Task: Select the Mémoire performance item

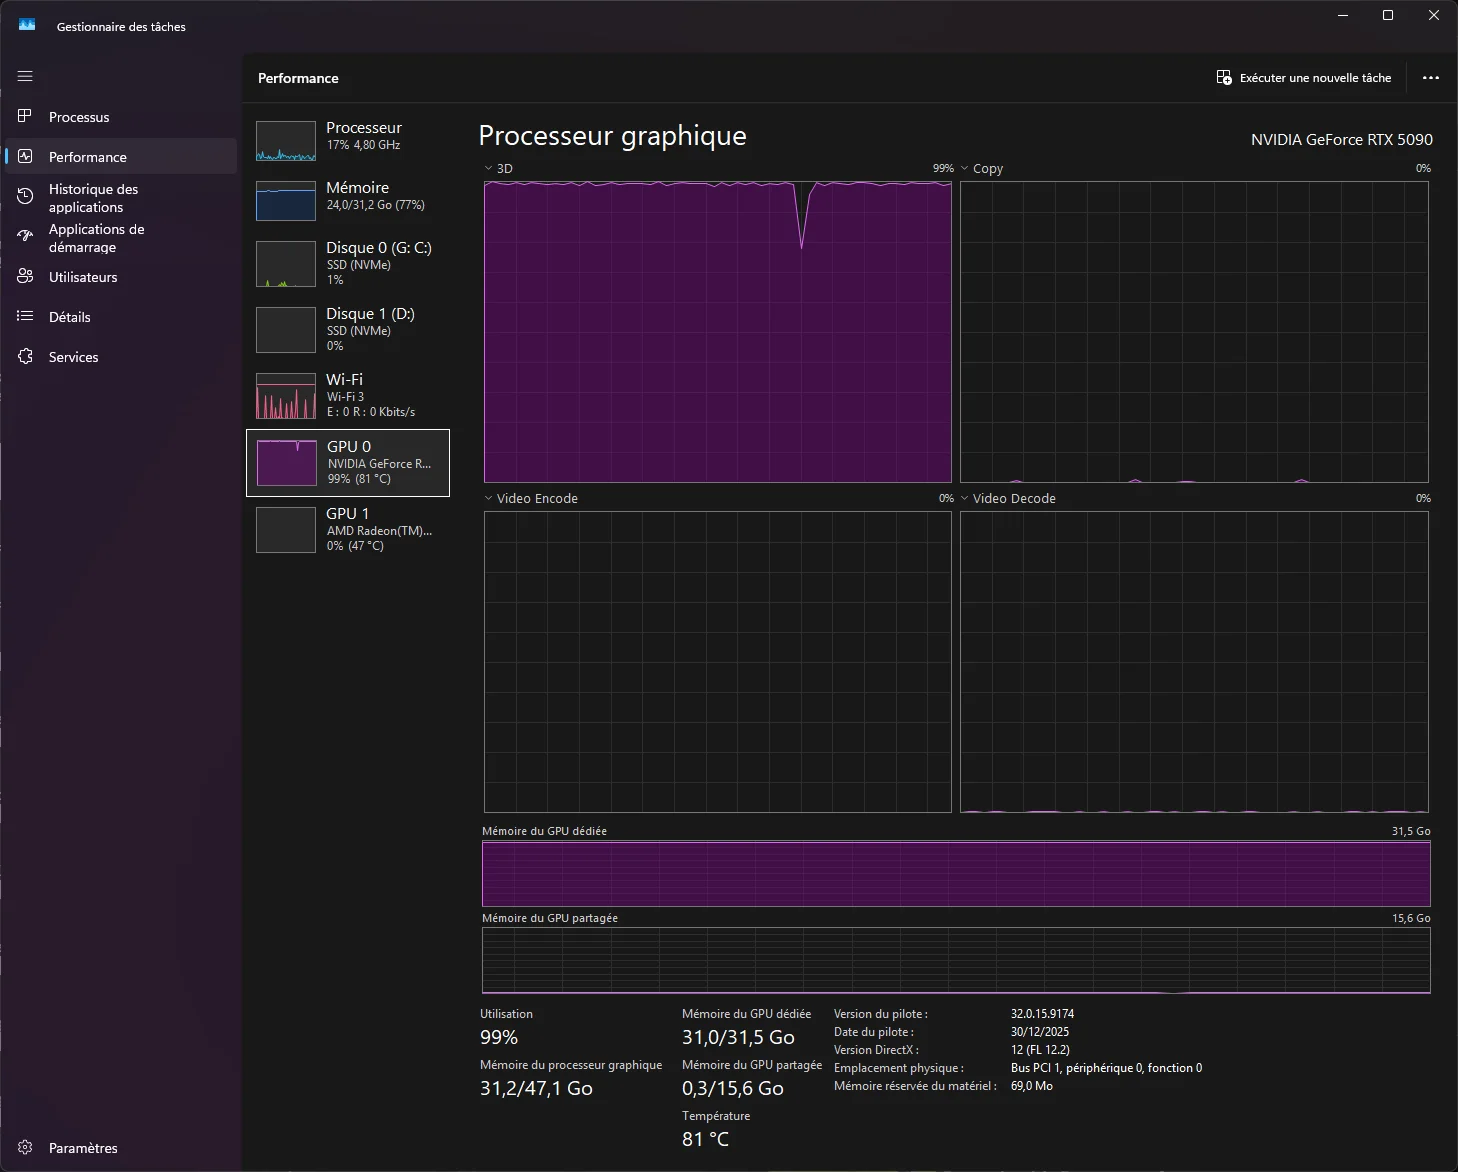Action: coord(348,200)
